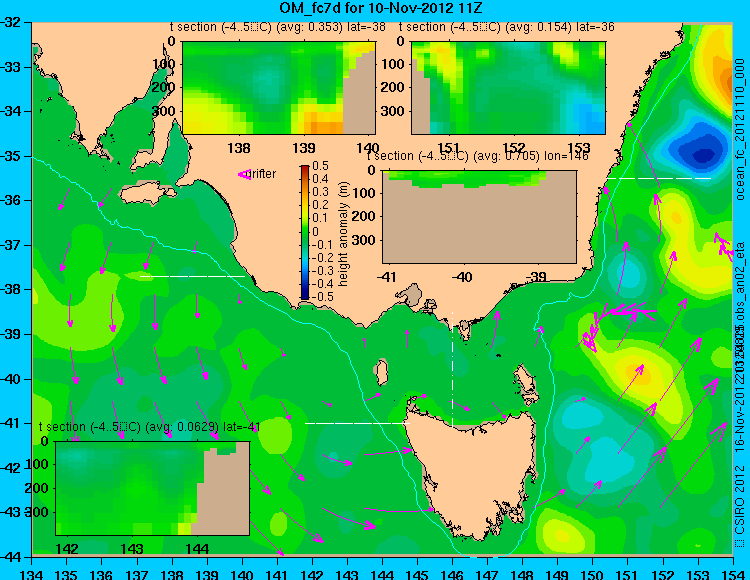Viewport: 750px width, 580px height.
Task: Select the "height anomaly (m)" colorbar label
Action: coord(343,234)
